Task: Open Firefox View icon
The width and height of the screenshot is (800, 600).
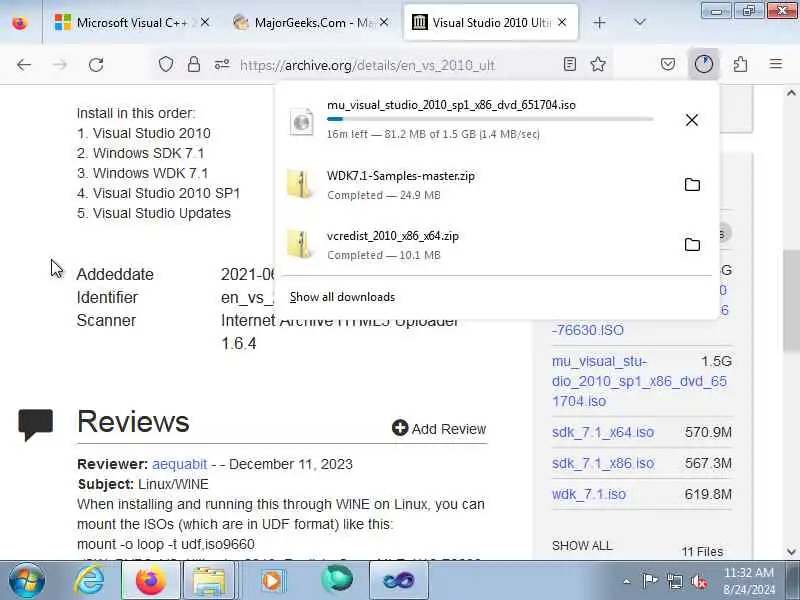Action: pos(19,22)
